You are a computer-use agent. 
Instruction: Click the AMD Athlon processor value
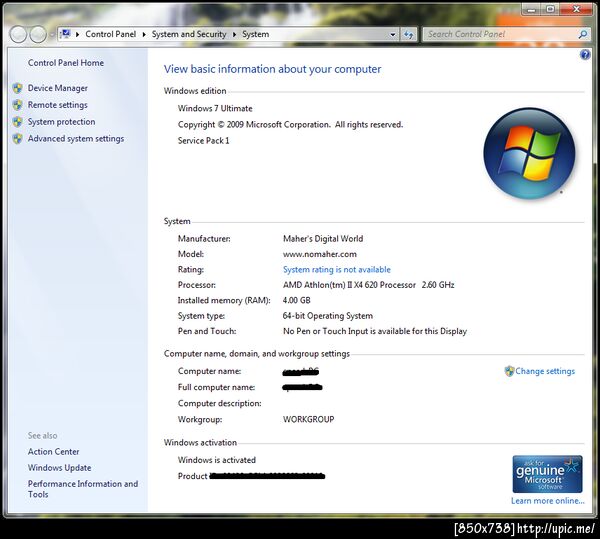coord(368,285)
